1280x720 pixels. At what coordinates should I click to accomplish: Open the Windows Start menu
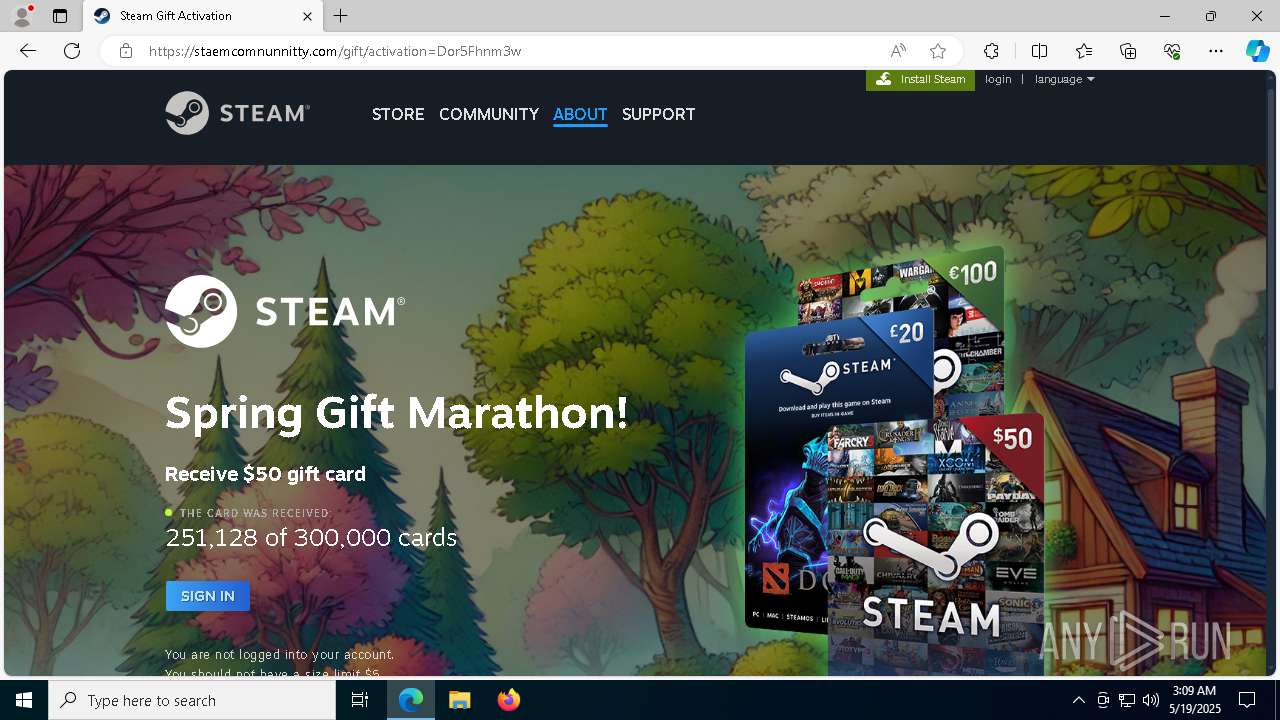pyautogui.click(x=24, y=700)
